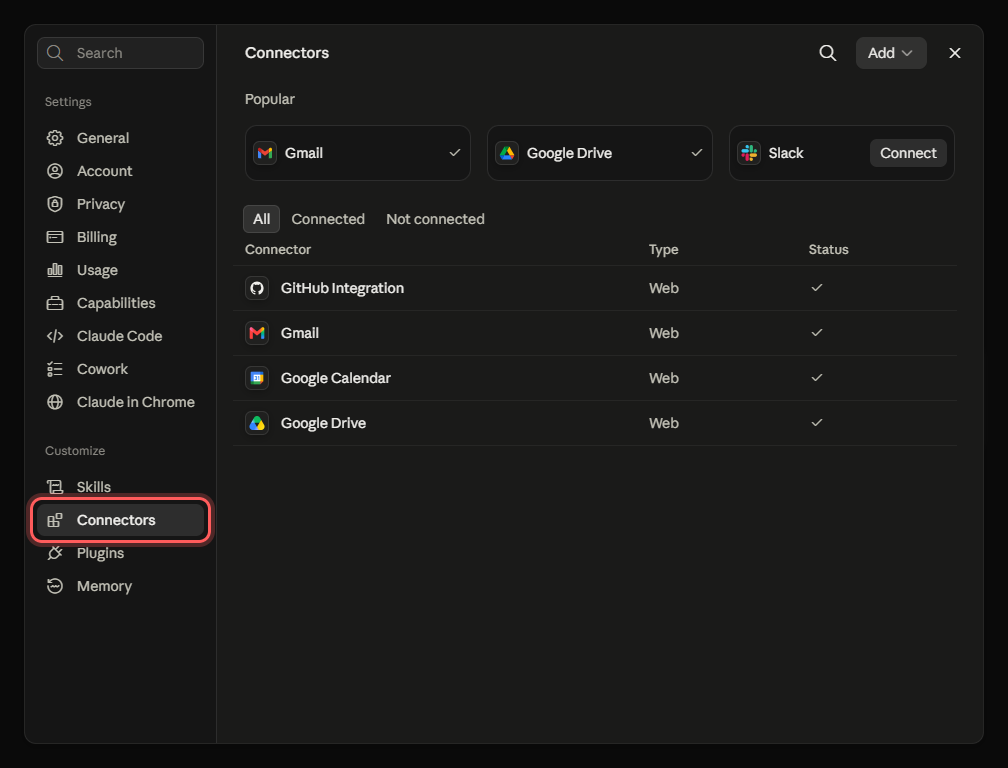
Task: Select Connectors in sidebar
Action: tap(120, 520)
